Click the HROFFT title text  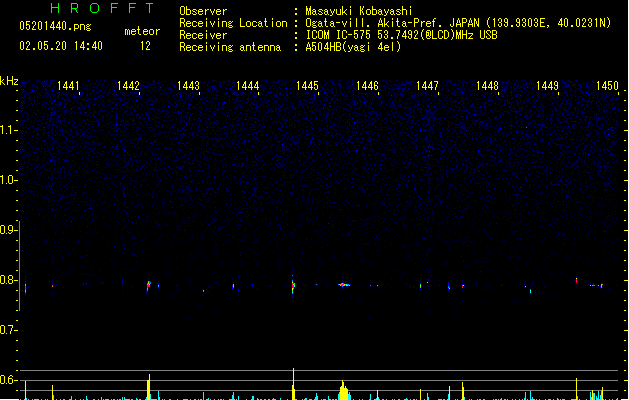102,8
